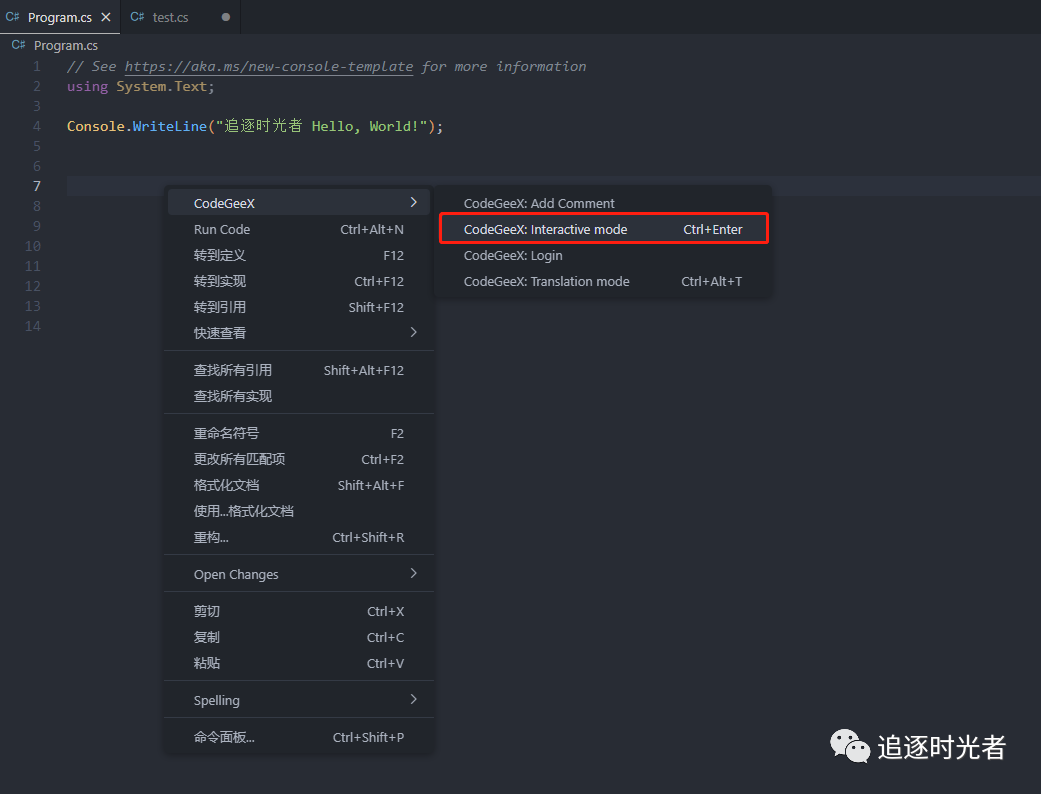The image size is (1041, 794).
Task: Choose CodeGeeX: Interactive mode
Action: click(x=603, y=229)
